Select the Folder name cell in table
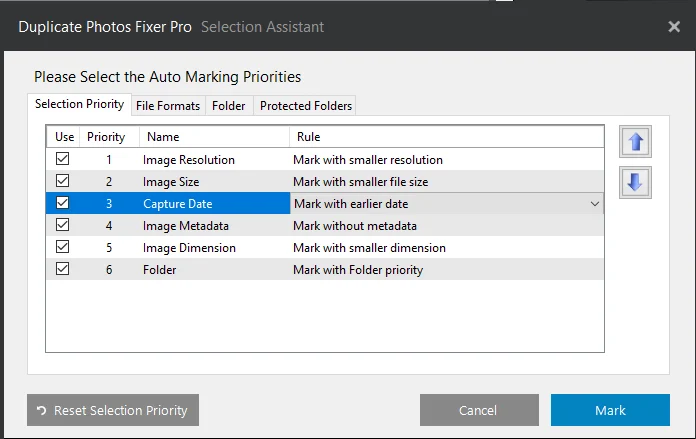 pyautogui.click(x=159, y=270)
